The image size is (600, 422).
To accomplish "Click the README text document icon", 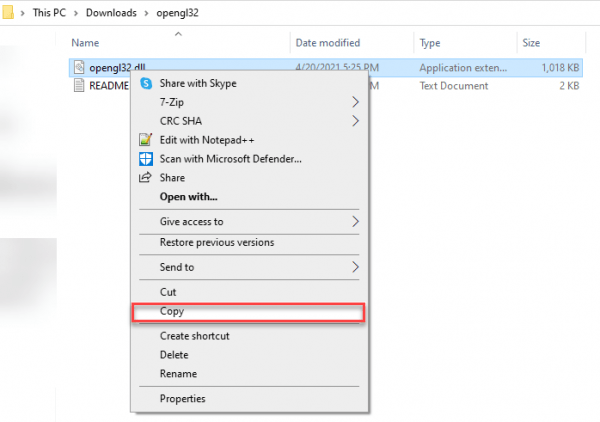I will pyautogui.click(x=80, y=86).
